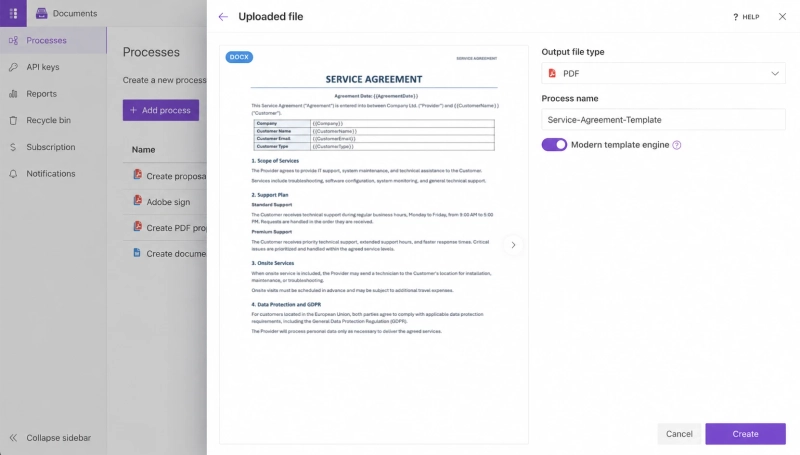Click the Cancel button
The height and width of the screenshot is (455, 800).
[x=679, y=434]
